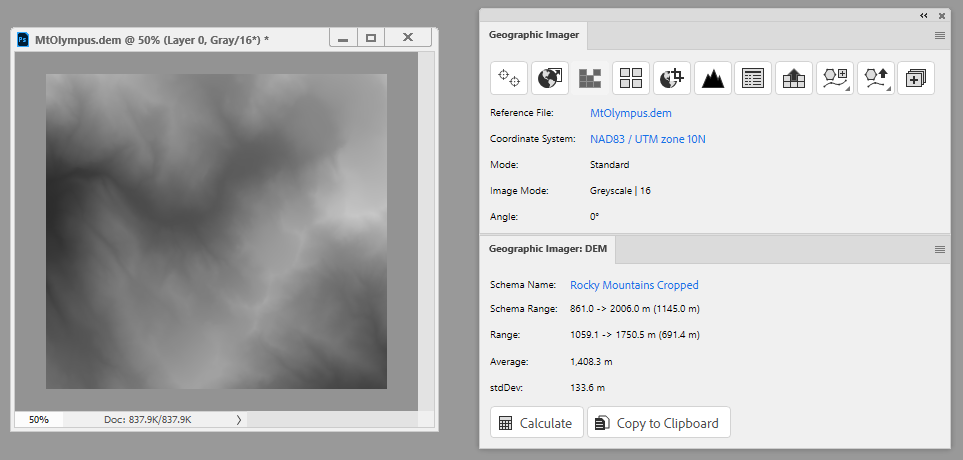Viewport: 963px width, 460px height.
Task: Open the Georeference control points tool
Action: (x=509, y=78)
